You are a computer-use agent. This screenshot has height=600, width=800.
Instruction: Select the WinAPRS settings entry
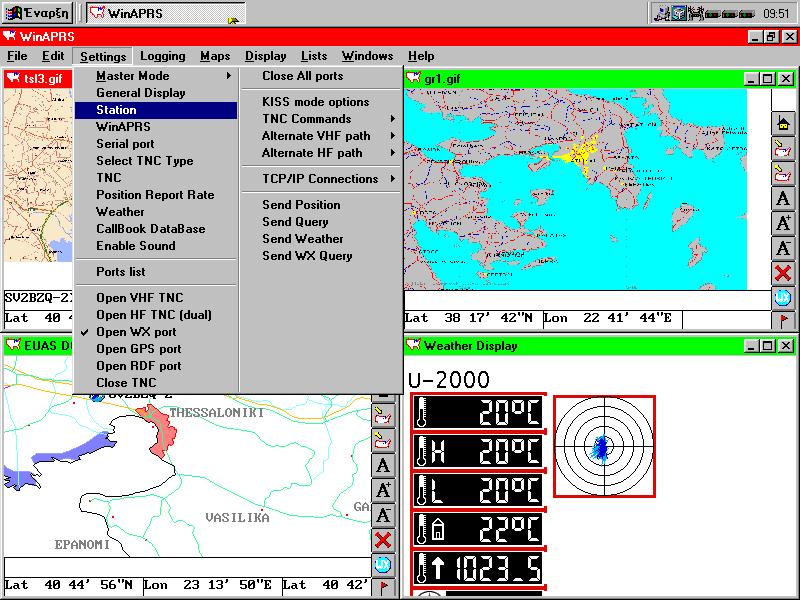156,127
